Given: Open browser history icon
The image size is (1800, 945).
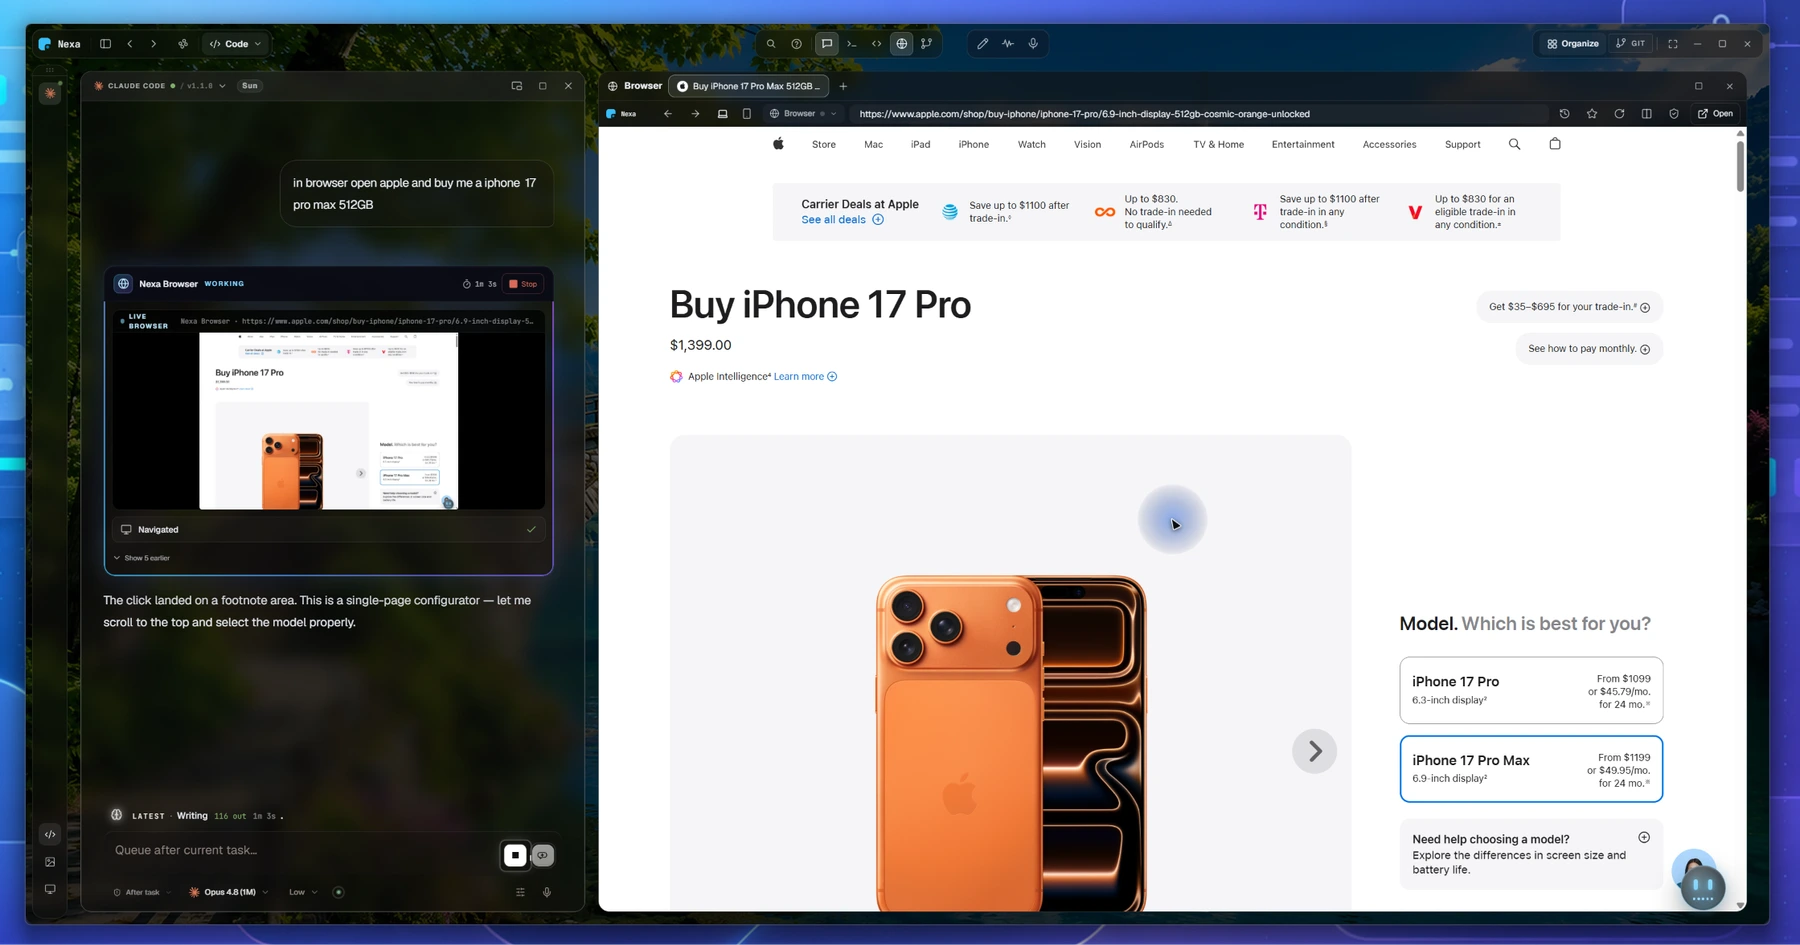Looking at the screenshot, I should (1565, 114).
